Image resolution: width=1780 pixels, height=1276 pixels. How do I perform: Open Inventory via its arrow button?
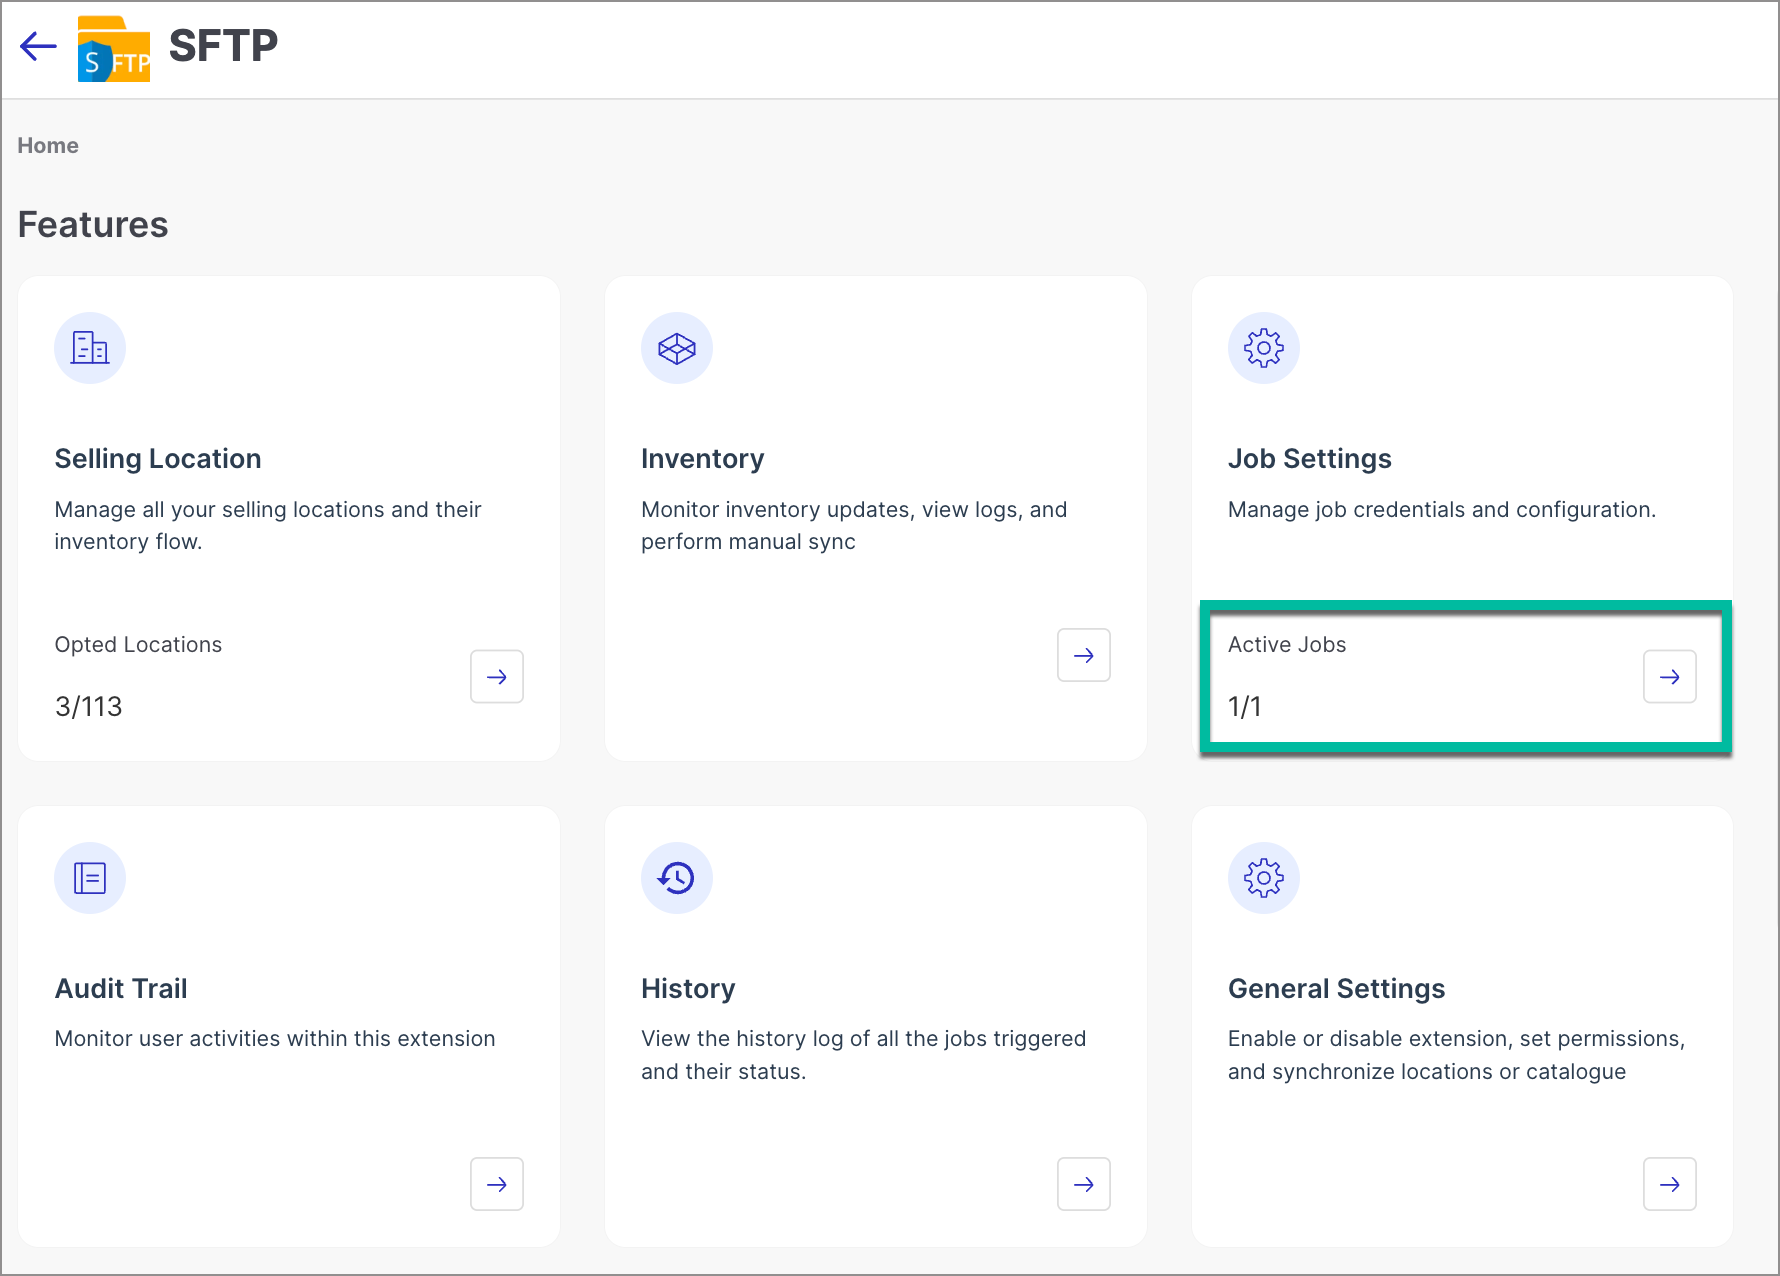pos(1084,655)
